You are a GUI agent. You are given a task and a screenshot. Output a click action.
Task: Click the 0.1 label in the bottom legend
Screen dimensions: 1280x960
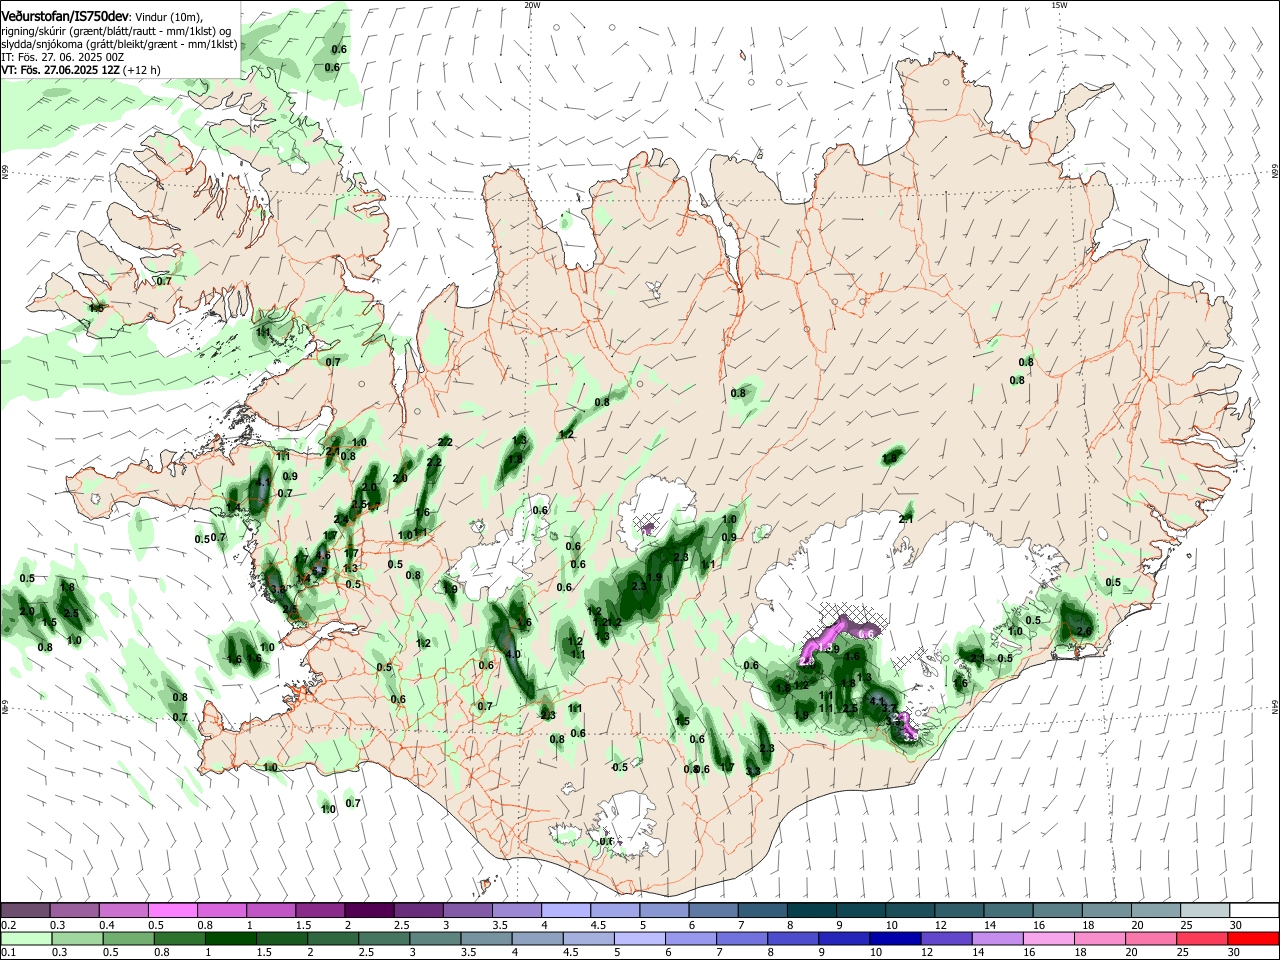[9, 952]
